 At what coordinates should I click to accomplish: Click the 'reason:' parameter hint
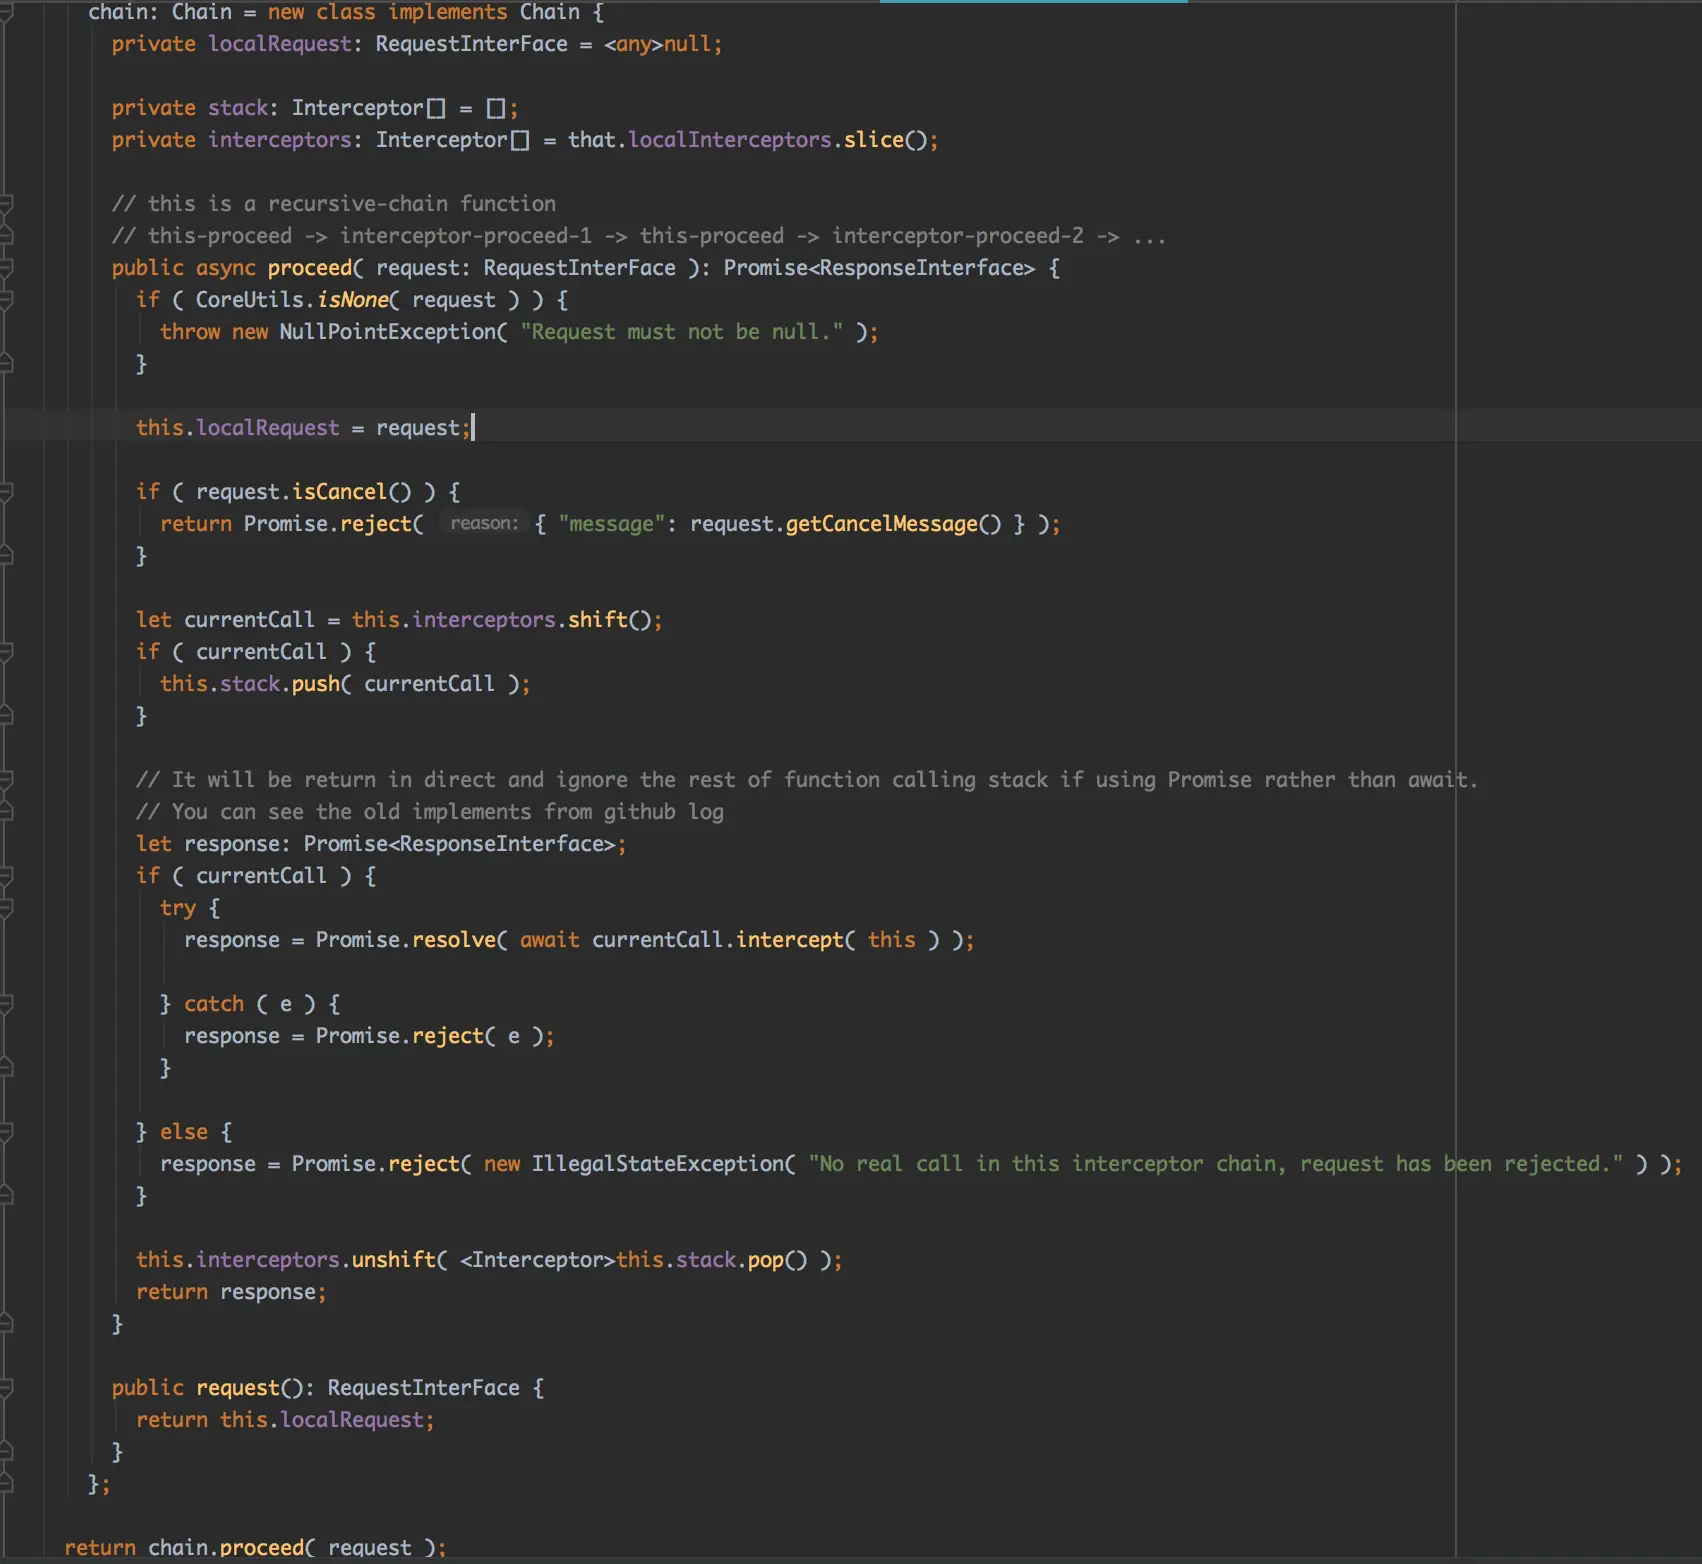(x=484, y=523)
